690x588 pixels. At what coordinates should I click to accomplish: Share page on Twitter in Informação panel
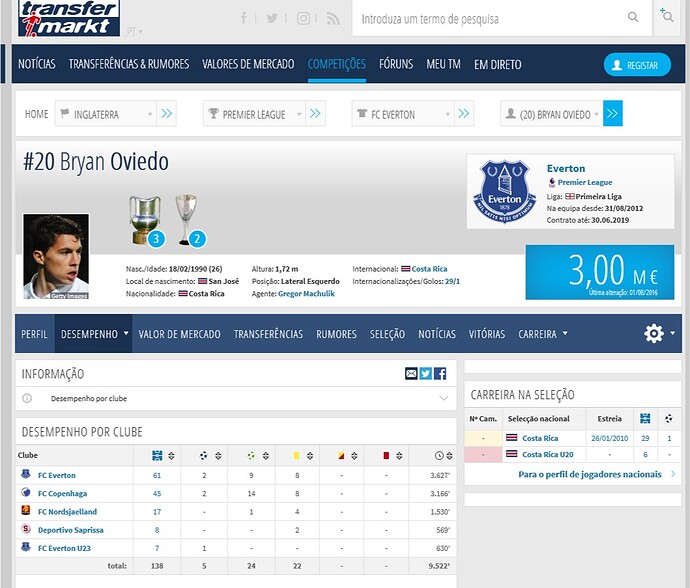click(426, 374)
